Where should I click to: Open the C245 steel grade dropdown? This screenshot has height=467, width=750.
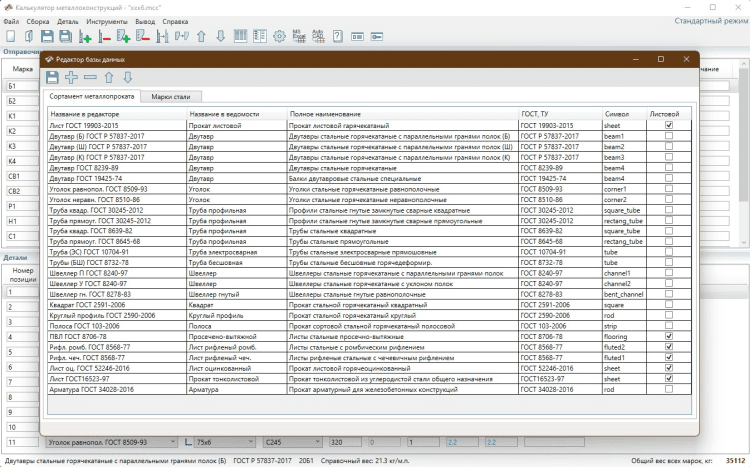point(316,441)
